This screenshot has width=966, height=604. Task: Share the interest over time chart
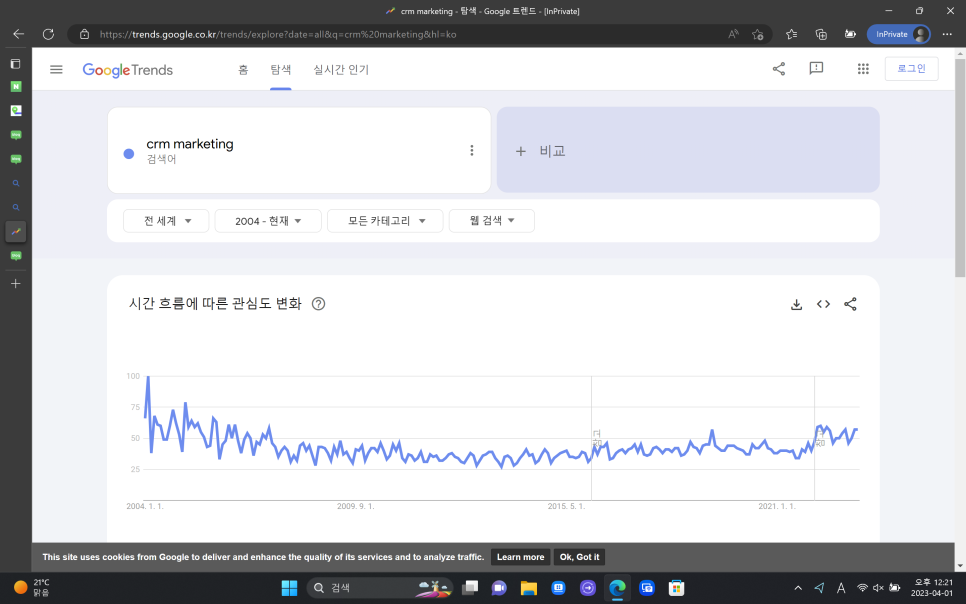tap(850, 304)
